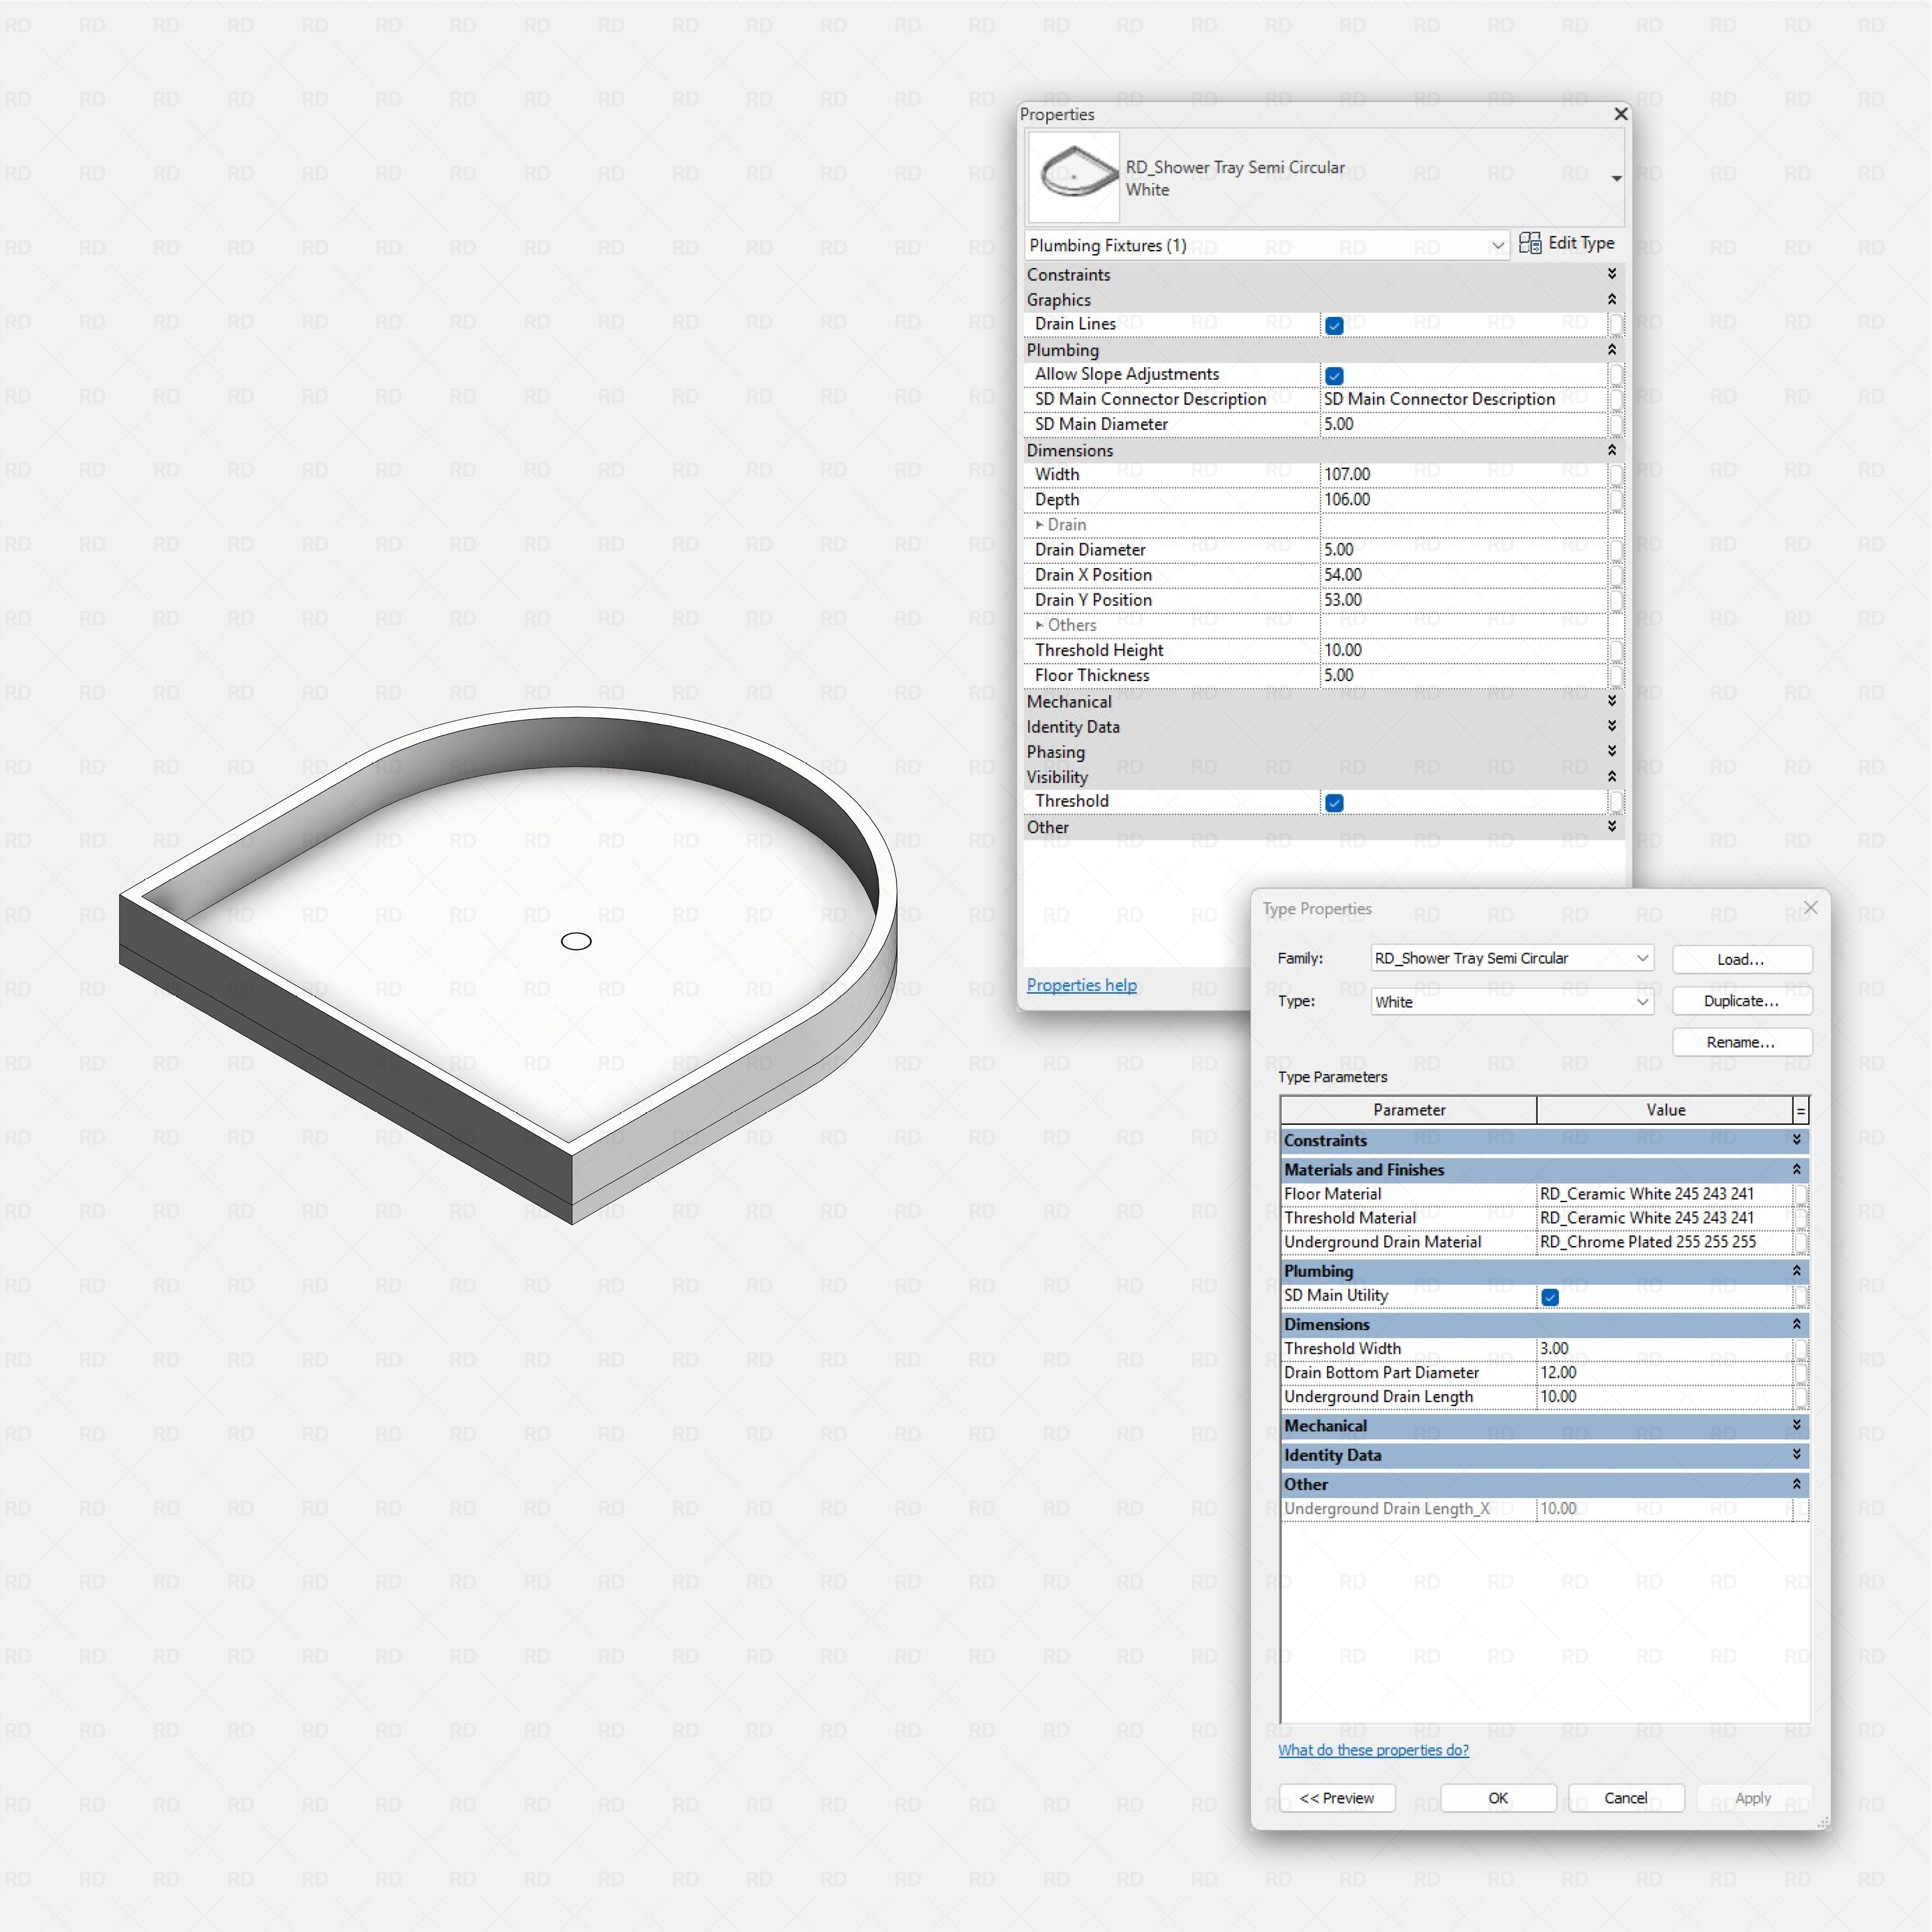Close the Properties palette
The height and width of the screenshot is (1932, 1932).
(x=1620, y=114)
